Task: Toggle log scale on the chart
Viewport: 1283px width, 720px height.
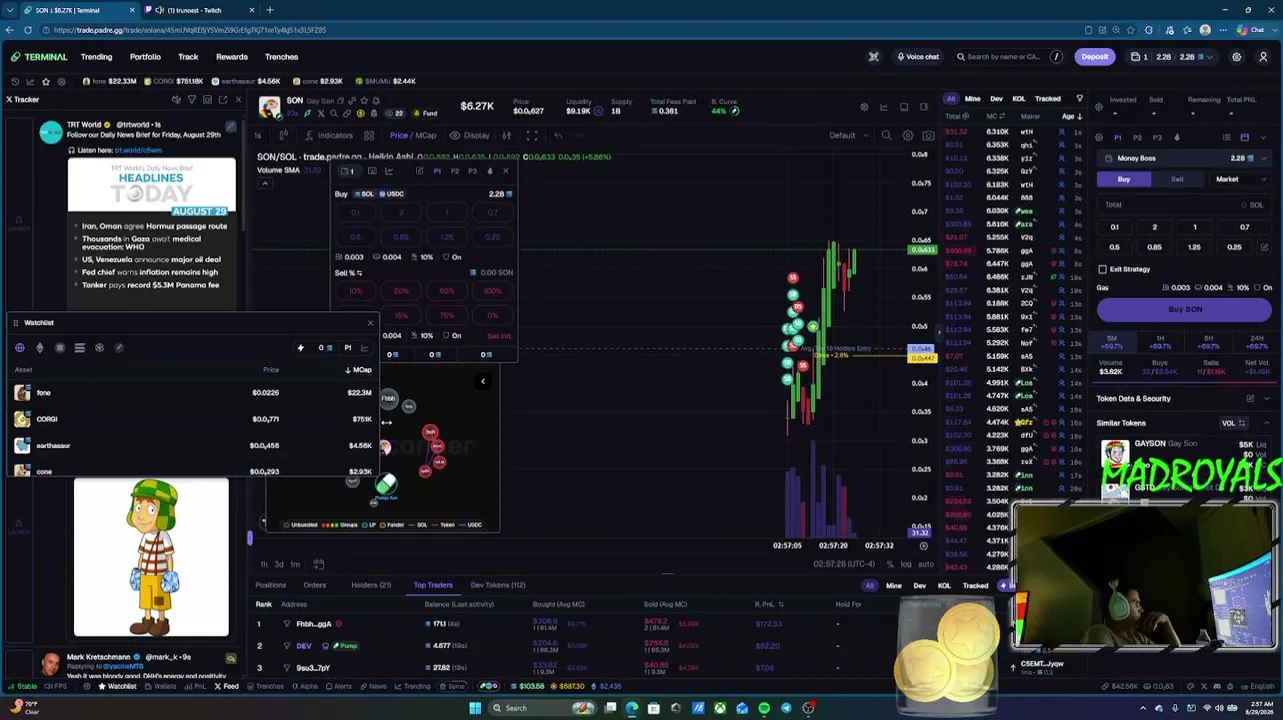Action: tap(906, 564)
